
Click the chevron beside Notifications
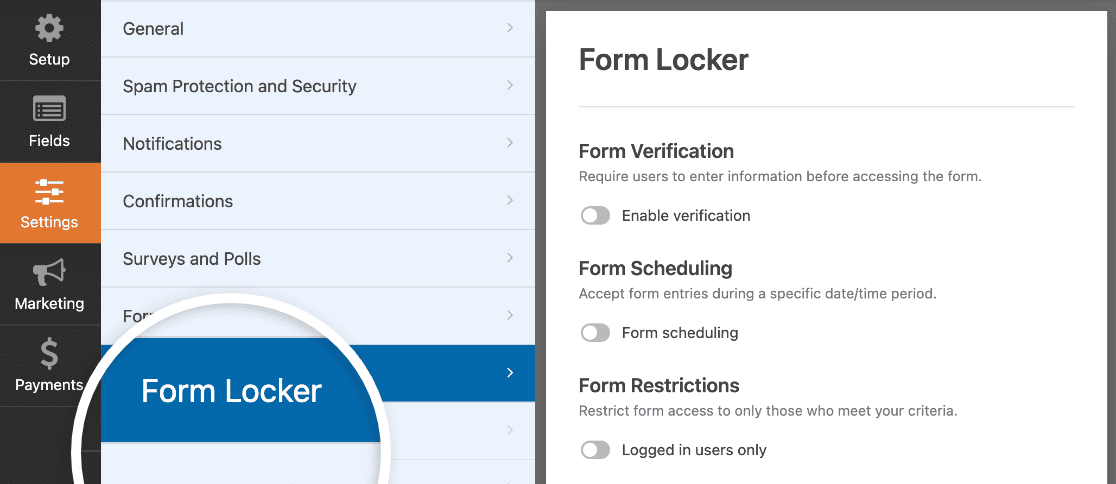click(x=510, y=143)
